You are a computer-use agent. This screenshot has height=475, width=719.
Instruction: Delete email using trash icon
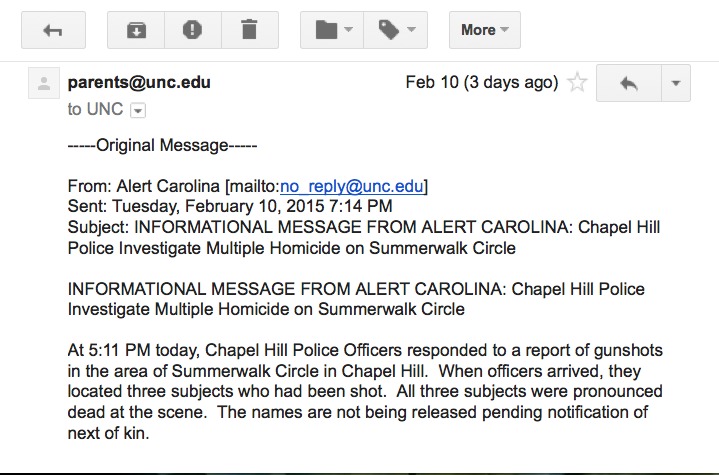pyautogui.click(x=250, y=30)
